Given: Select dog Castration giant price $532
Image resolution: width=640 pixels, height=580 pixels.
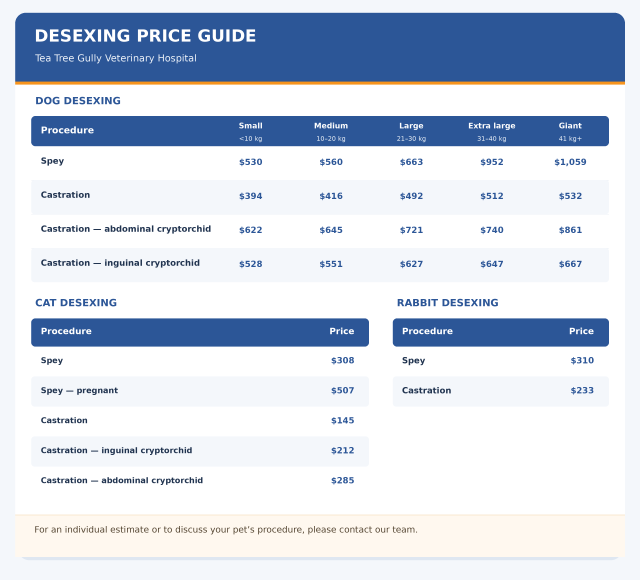Looking at the screenshot, I should click(x=570, y=196).
